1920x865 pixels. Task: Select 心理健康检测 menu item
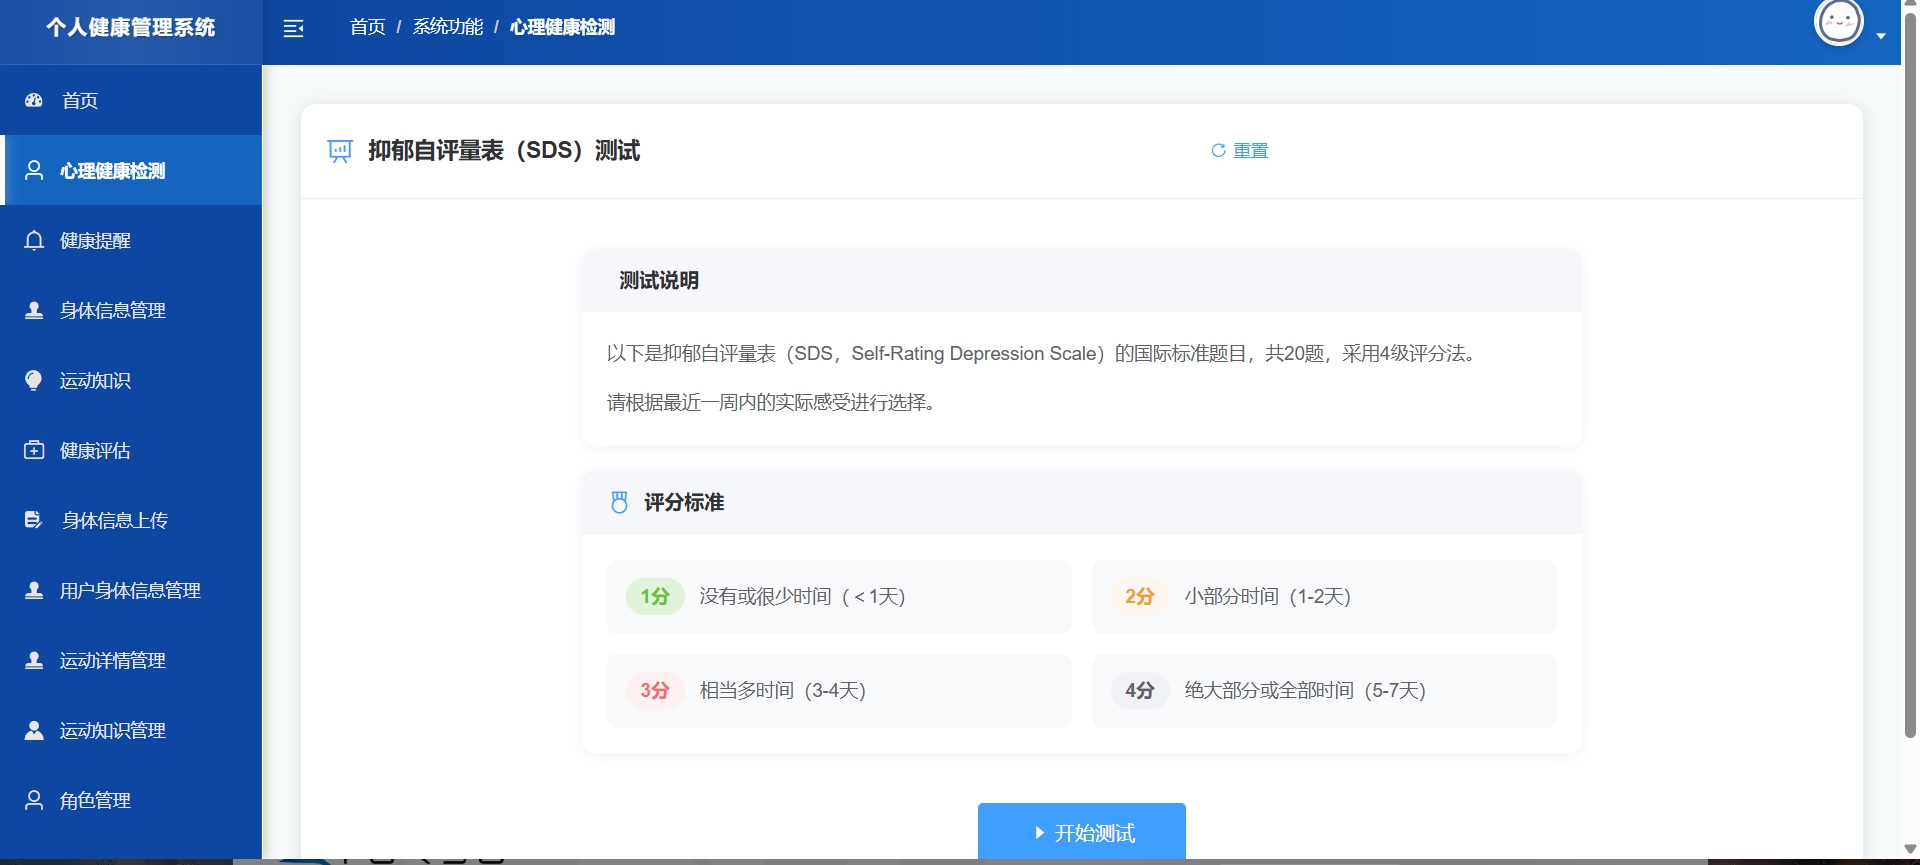131,170
